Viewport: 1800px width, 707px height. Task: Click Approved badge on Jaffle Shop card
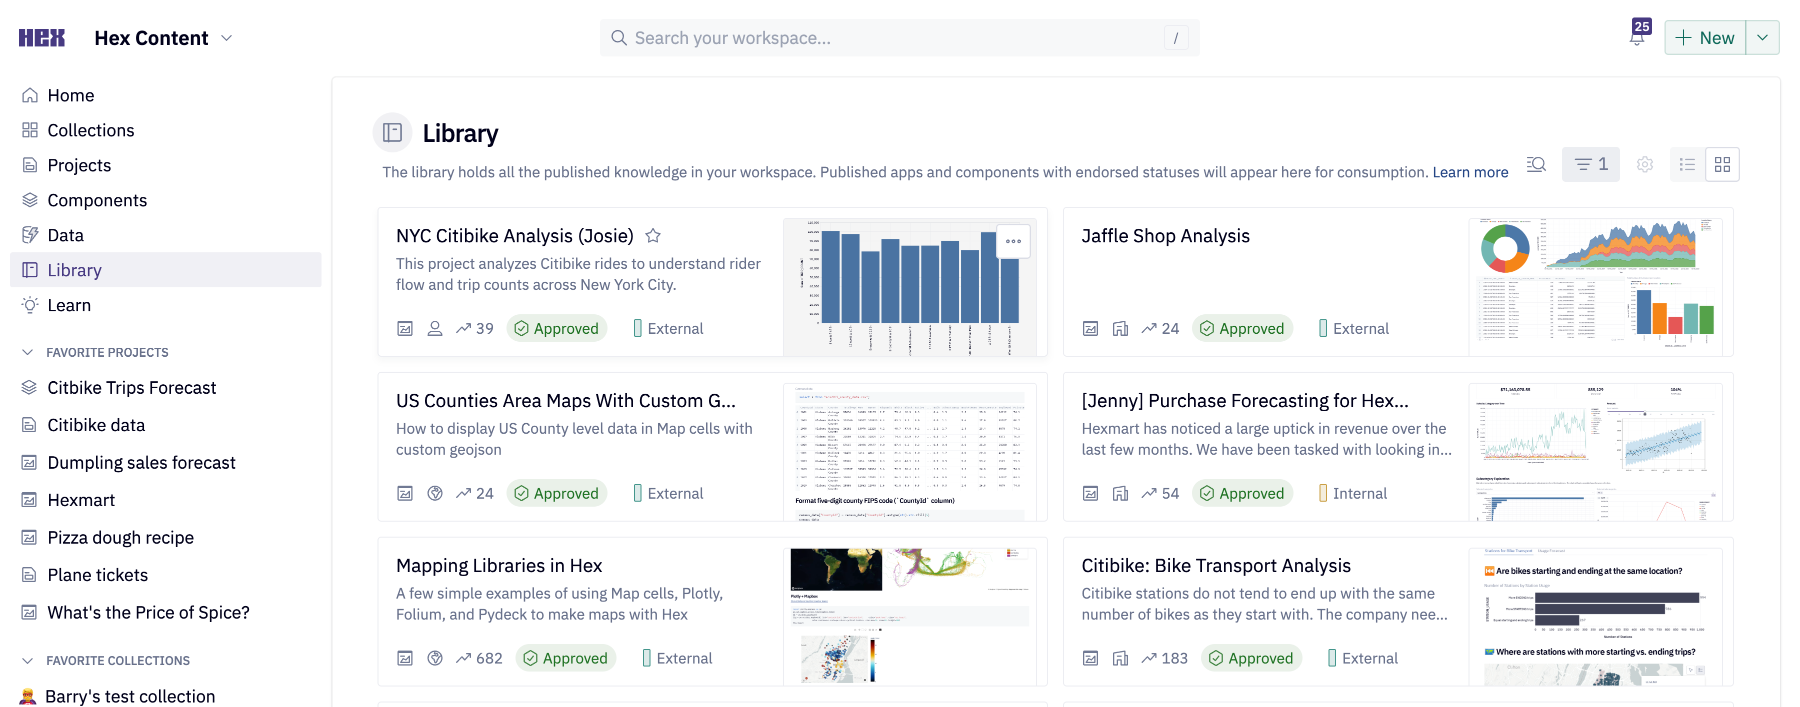tap(1242, 328)
